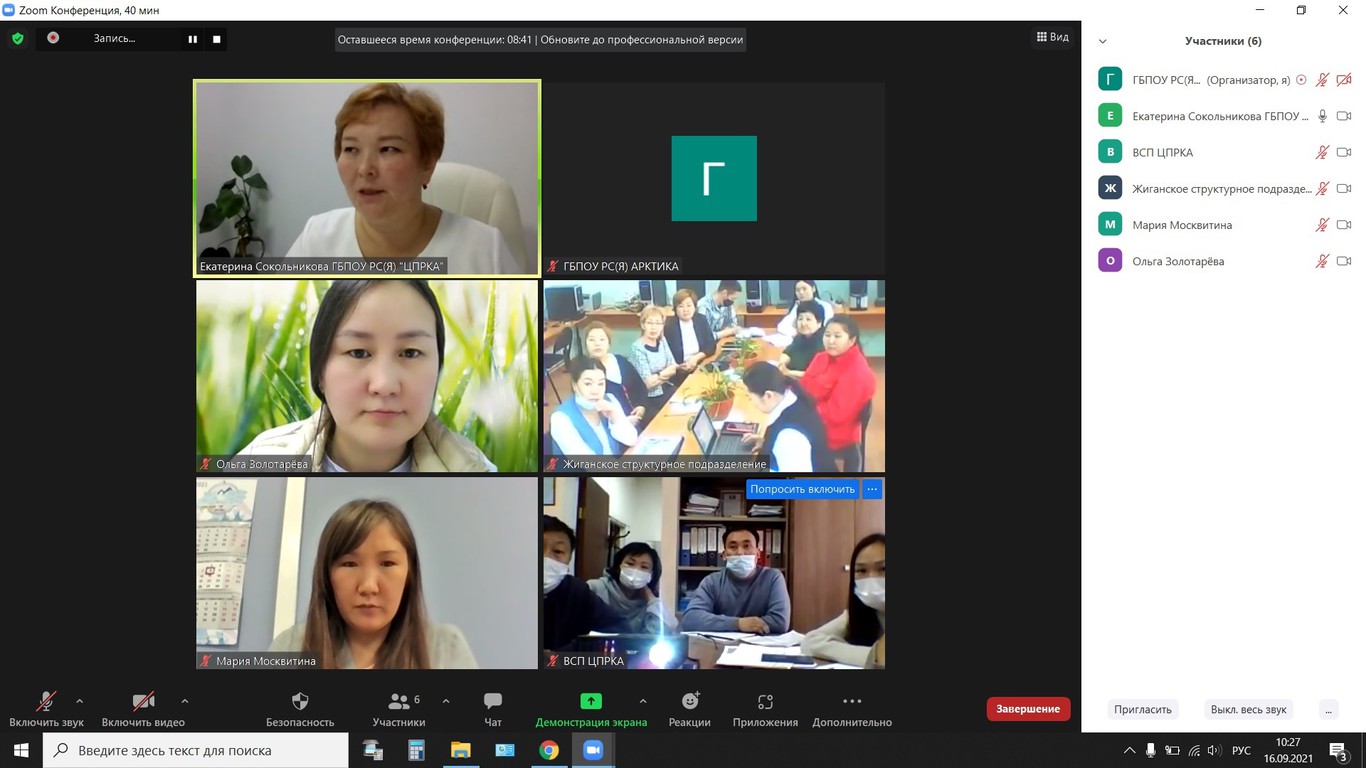Start screen sharing with Демонстрация экрана
1366x768 pixels.
(x=591, y=702)
